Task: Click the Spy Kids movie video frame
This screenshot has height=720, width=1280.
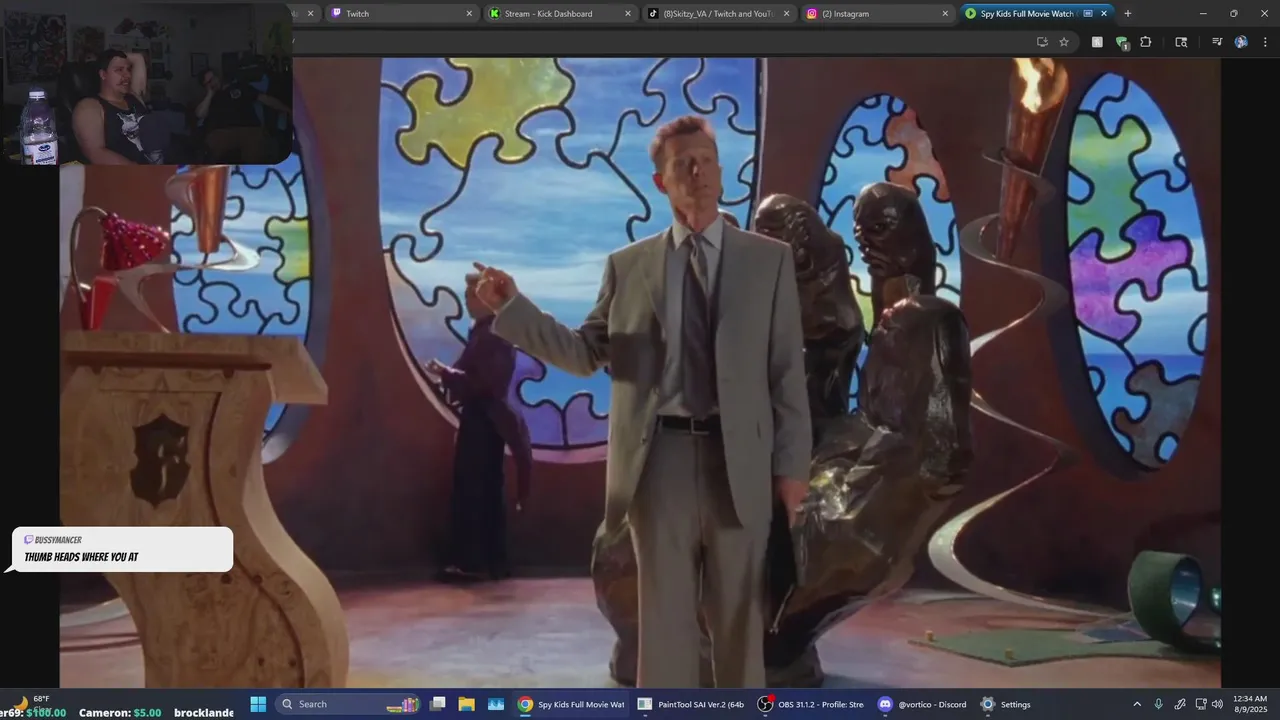Action: (640, 372)
